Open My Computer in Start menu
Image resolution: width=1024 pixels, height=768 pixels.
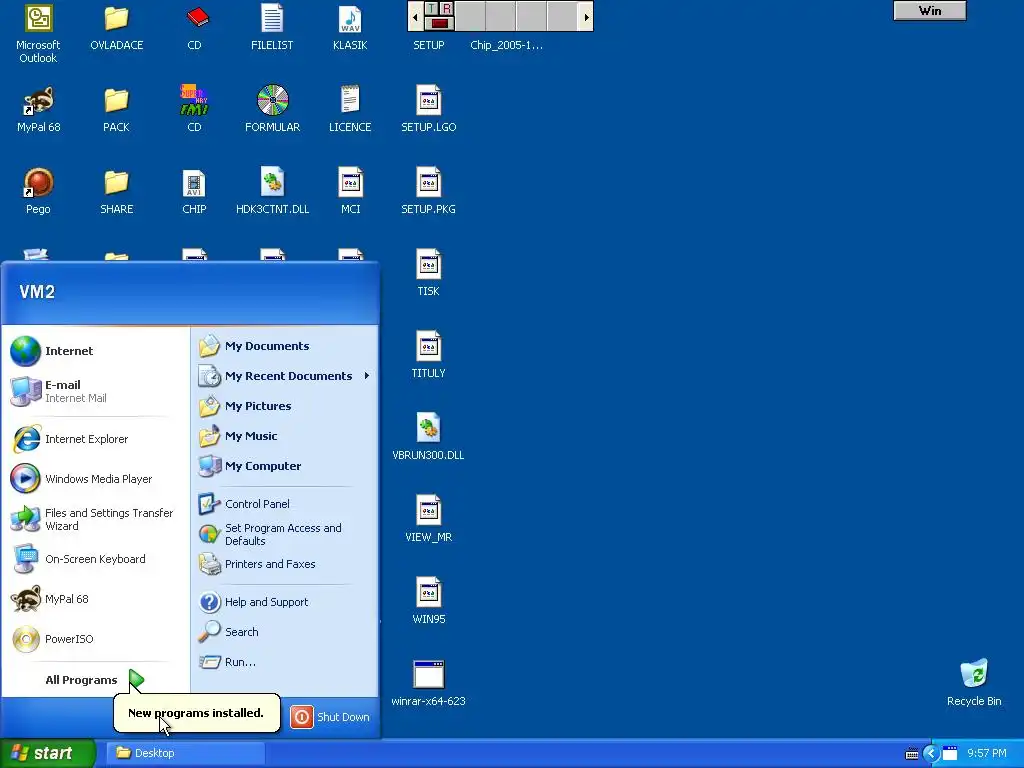pos(285,466)
